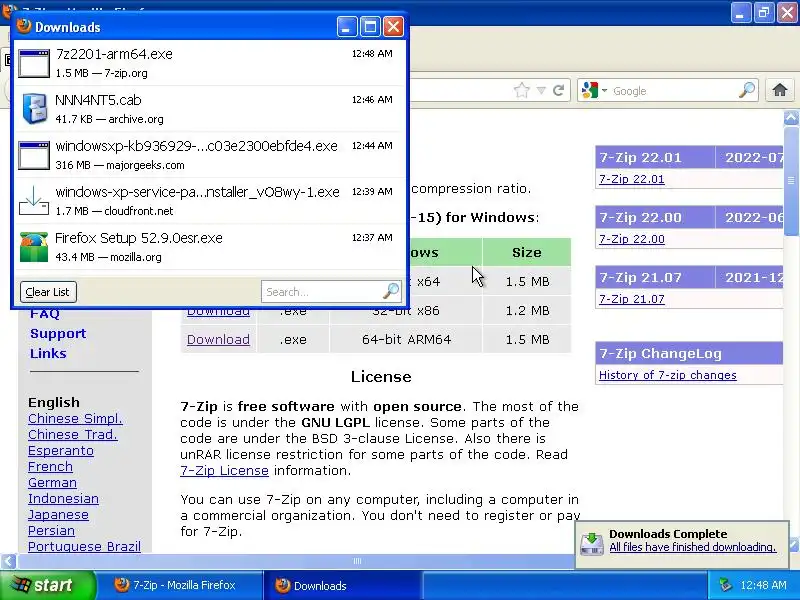Viewport: 800px width, 600px height.
Task: Click the horizontal scrollbar left arrow
Action: tap(8, 561)
